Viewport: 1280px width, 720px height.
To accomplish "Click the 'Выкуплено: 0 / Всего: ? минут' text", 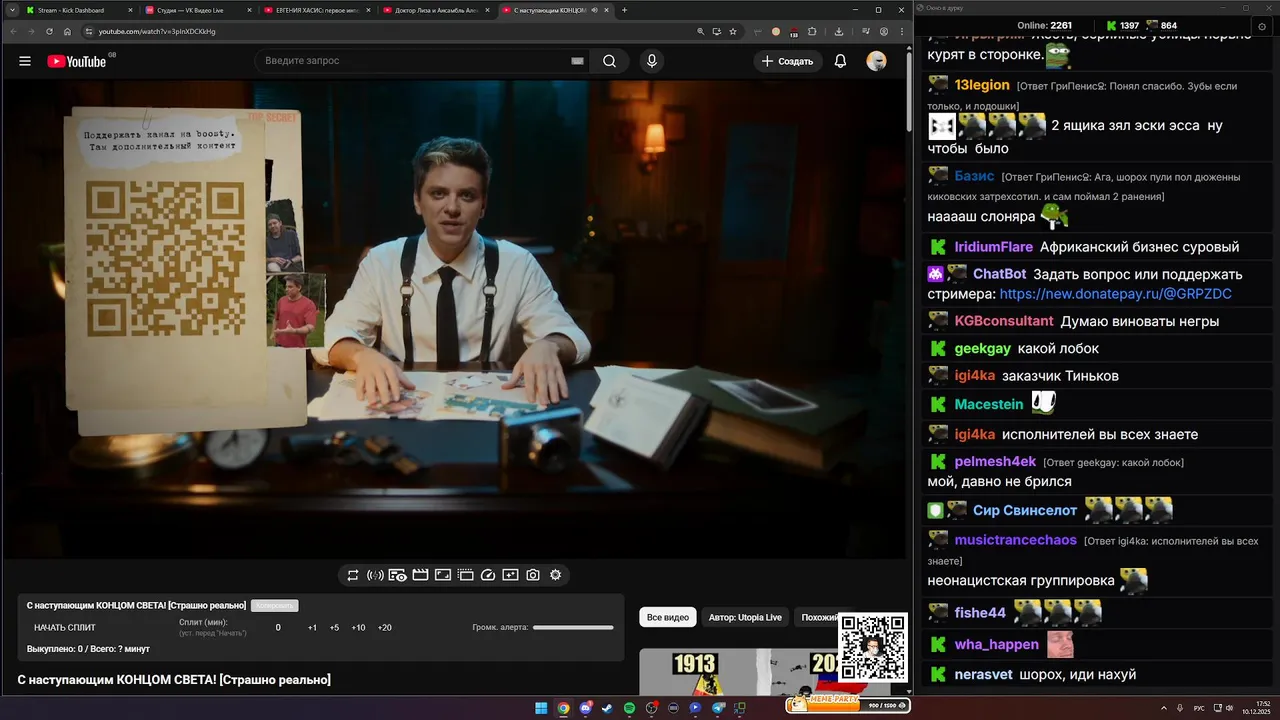I will pos(88,649).
